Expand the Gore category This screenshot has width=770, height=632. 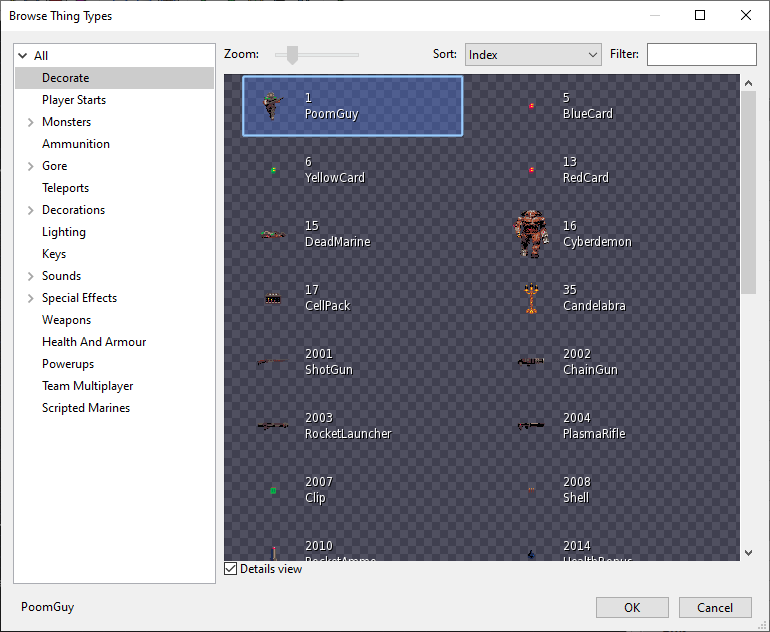(30, 166)
